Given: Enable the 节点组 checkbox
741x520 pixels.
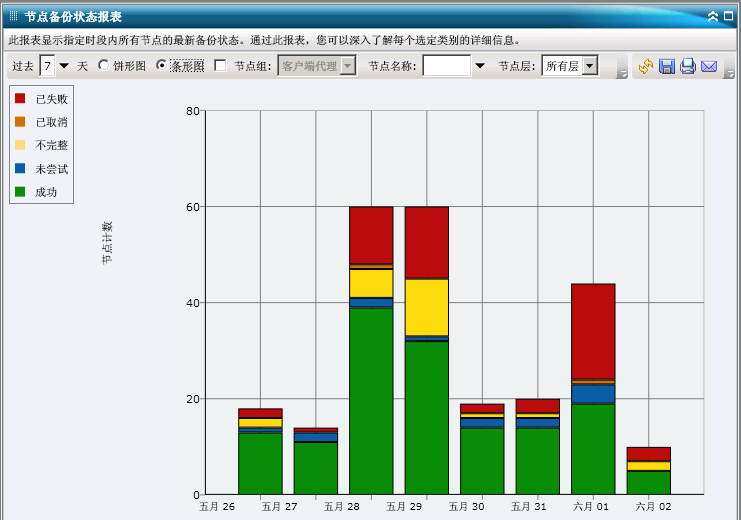Looking at the screenshot, I should pyautogui.click(x=220, y=65).
